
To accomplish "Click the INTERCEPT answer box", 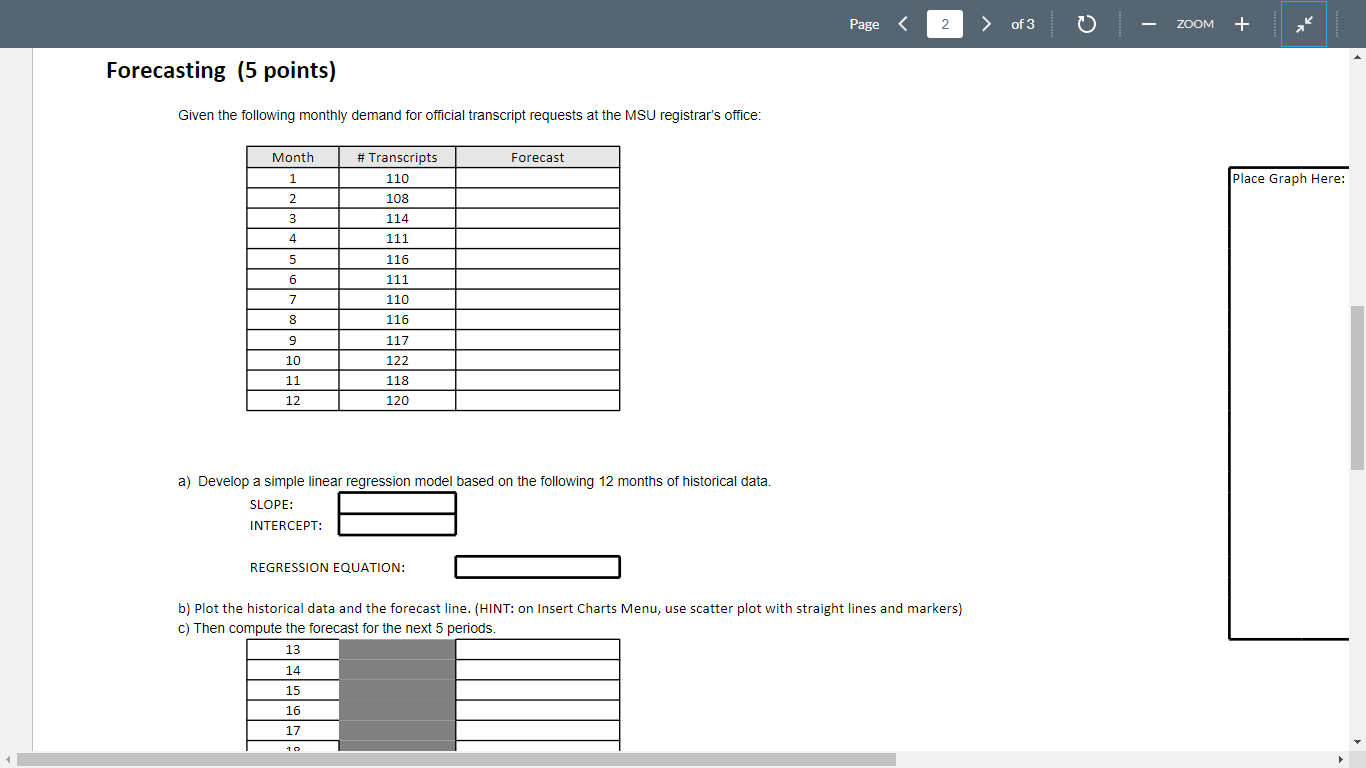I will 397,525.
